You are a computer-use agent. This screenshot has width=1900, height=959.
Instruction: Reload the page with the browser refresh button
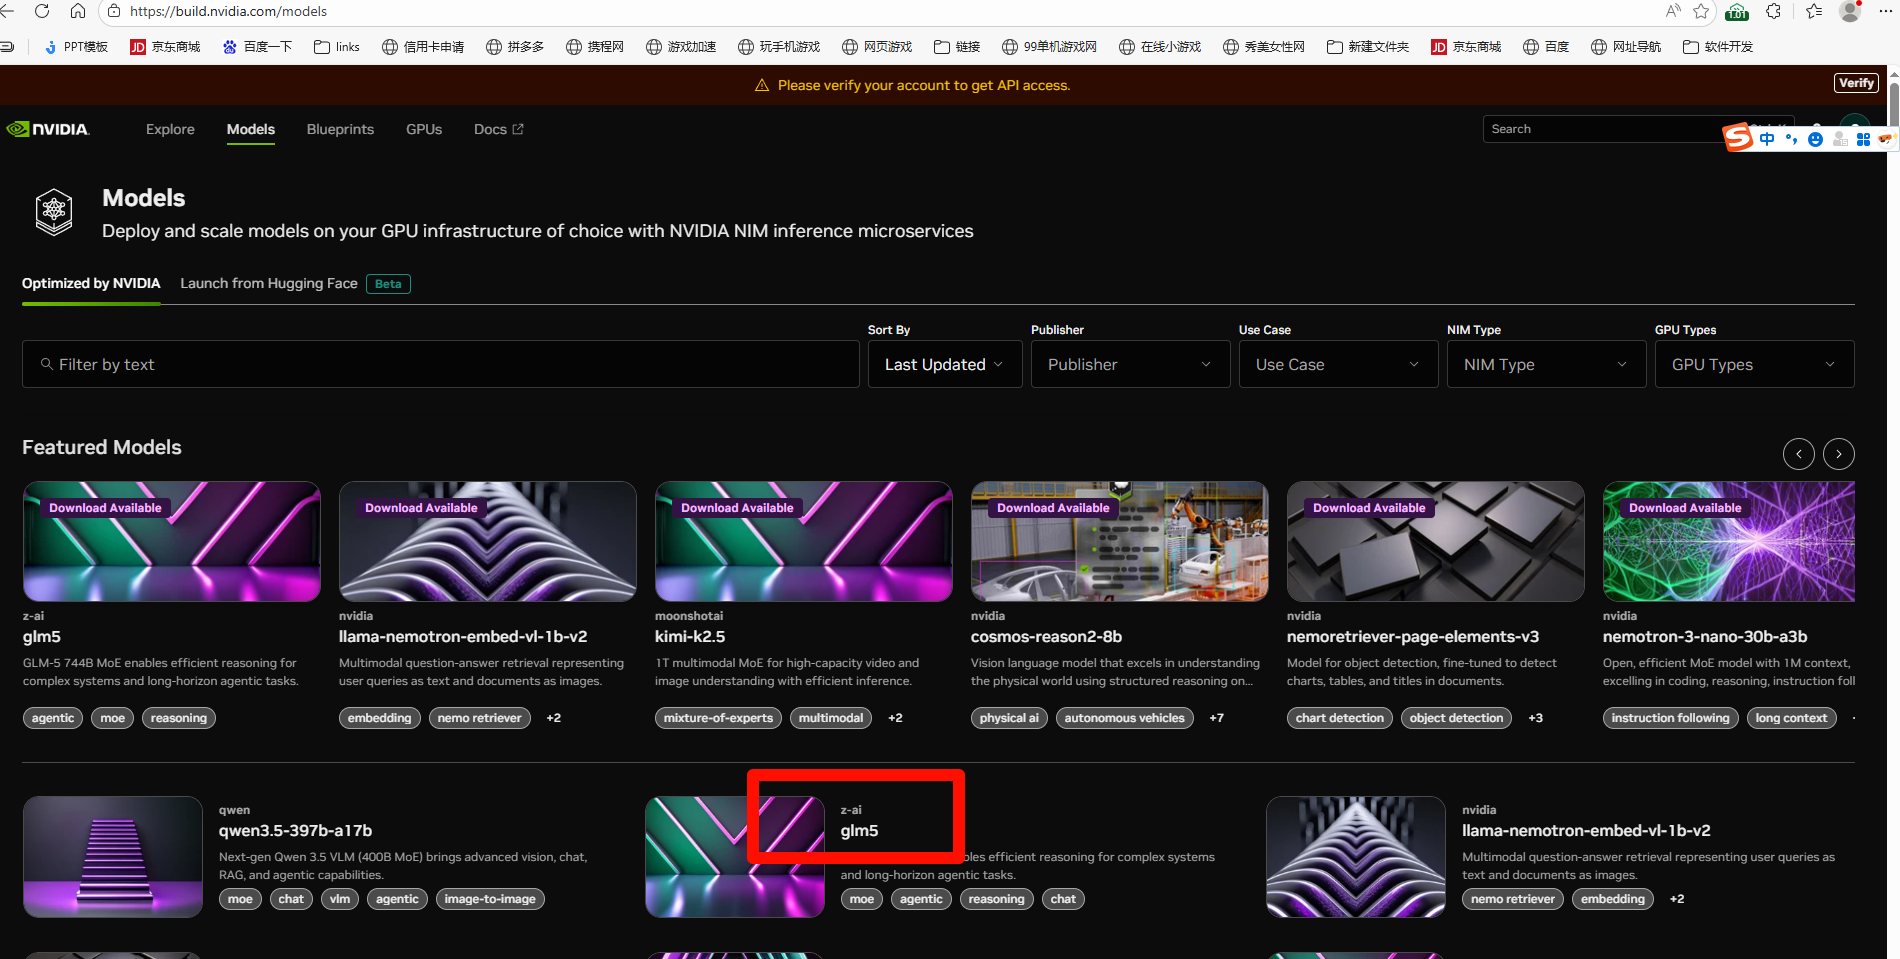(41, 11)
